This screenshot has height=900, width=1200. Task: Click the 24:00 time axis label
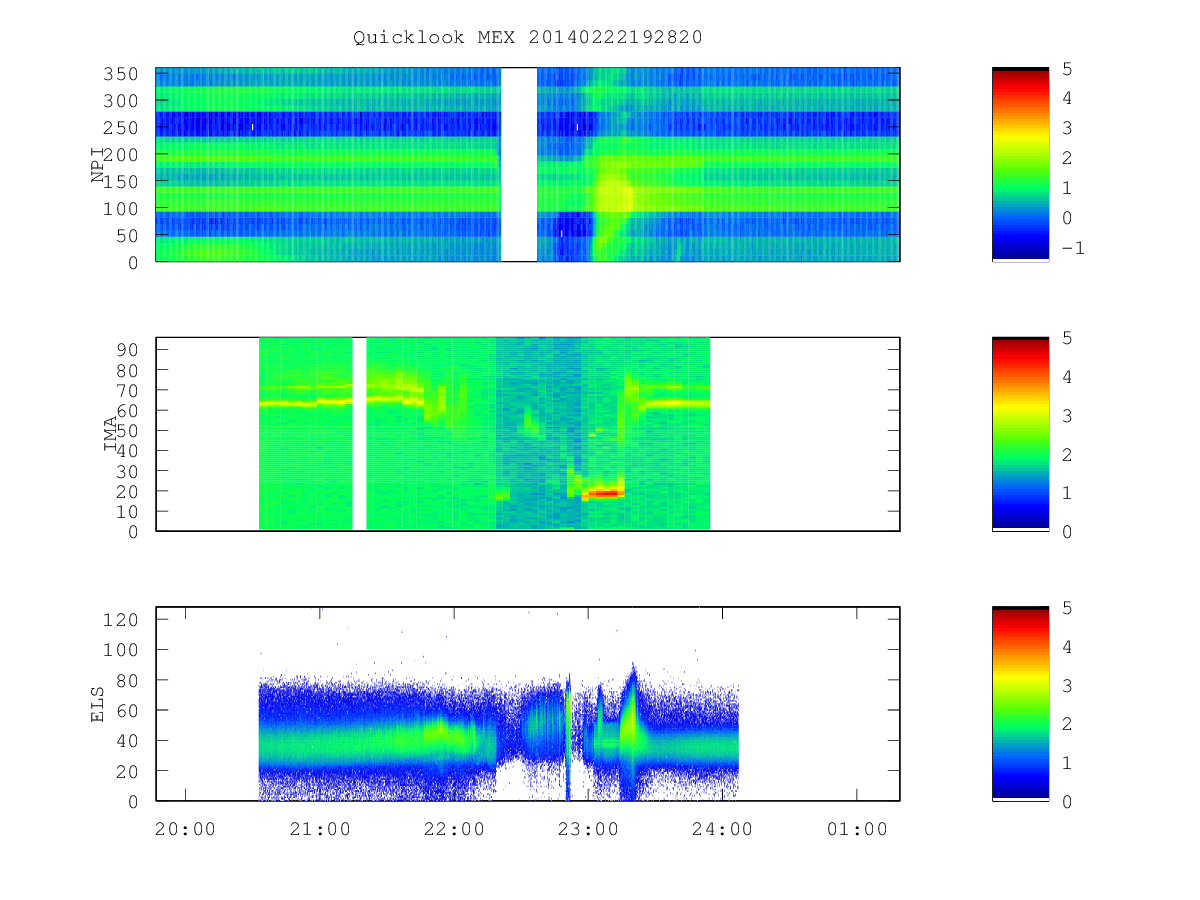(x=723, y=829)
